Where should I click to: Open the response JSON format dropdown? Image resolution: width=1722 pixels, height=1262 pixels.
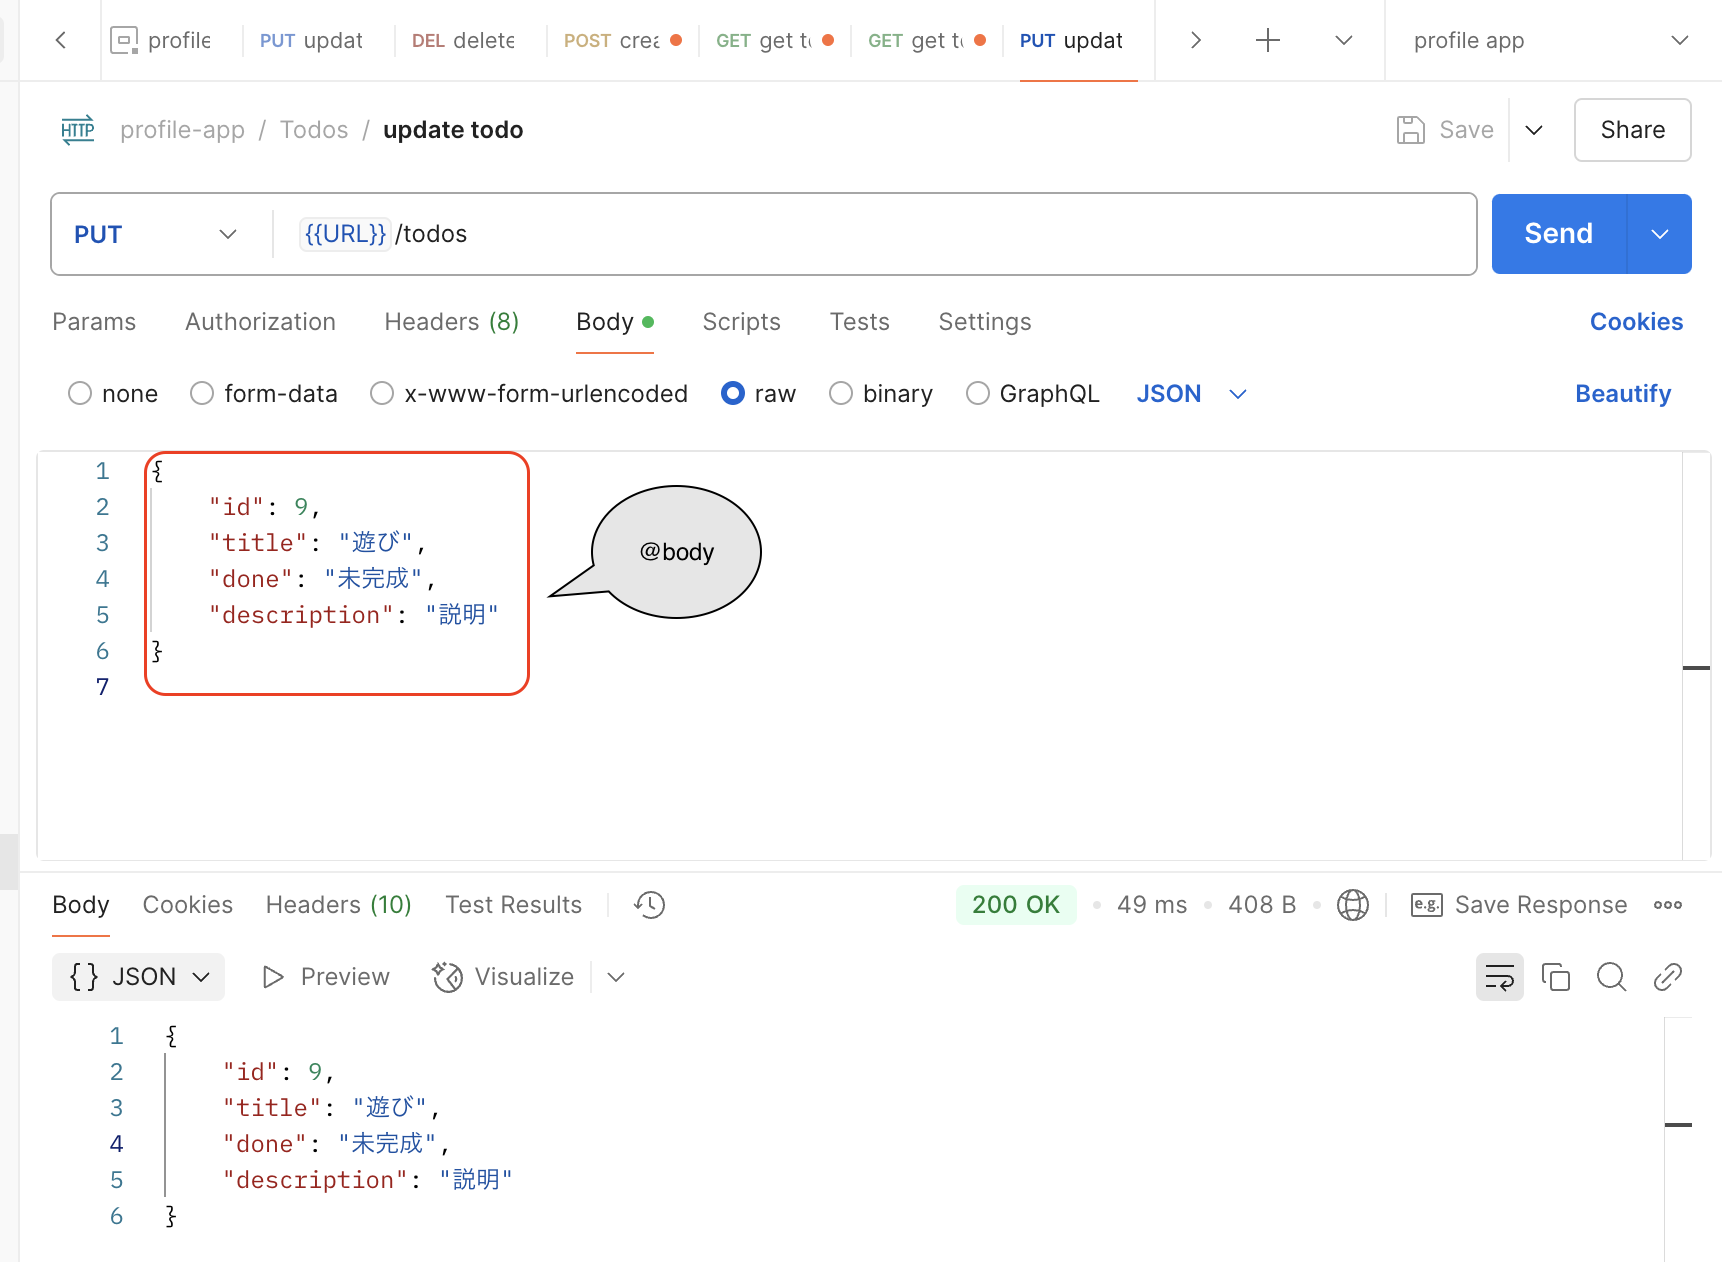139,977
